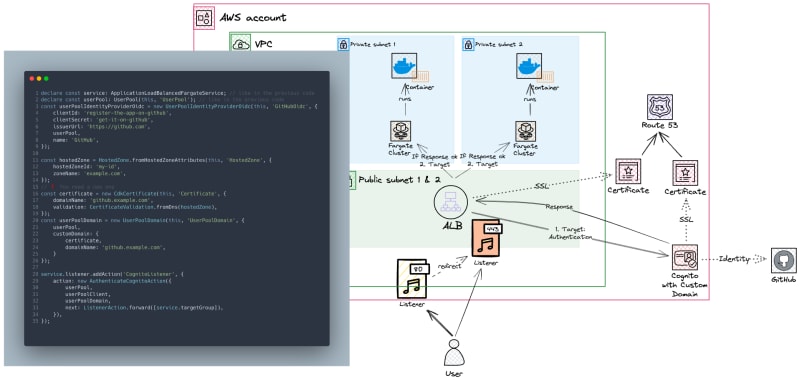
Task: Select the port 443 Listener icon
Action: coord(486,238)
